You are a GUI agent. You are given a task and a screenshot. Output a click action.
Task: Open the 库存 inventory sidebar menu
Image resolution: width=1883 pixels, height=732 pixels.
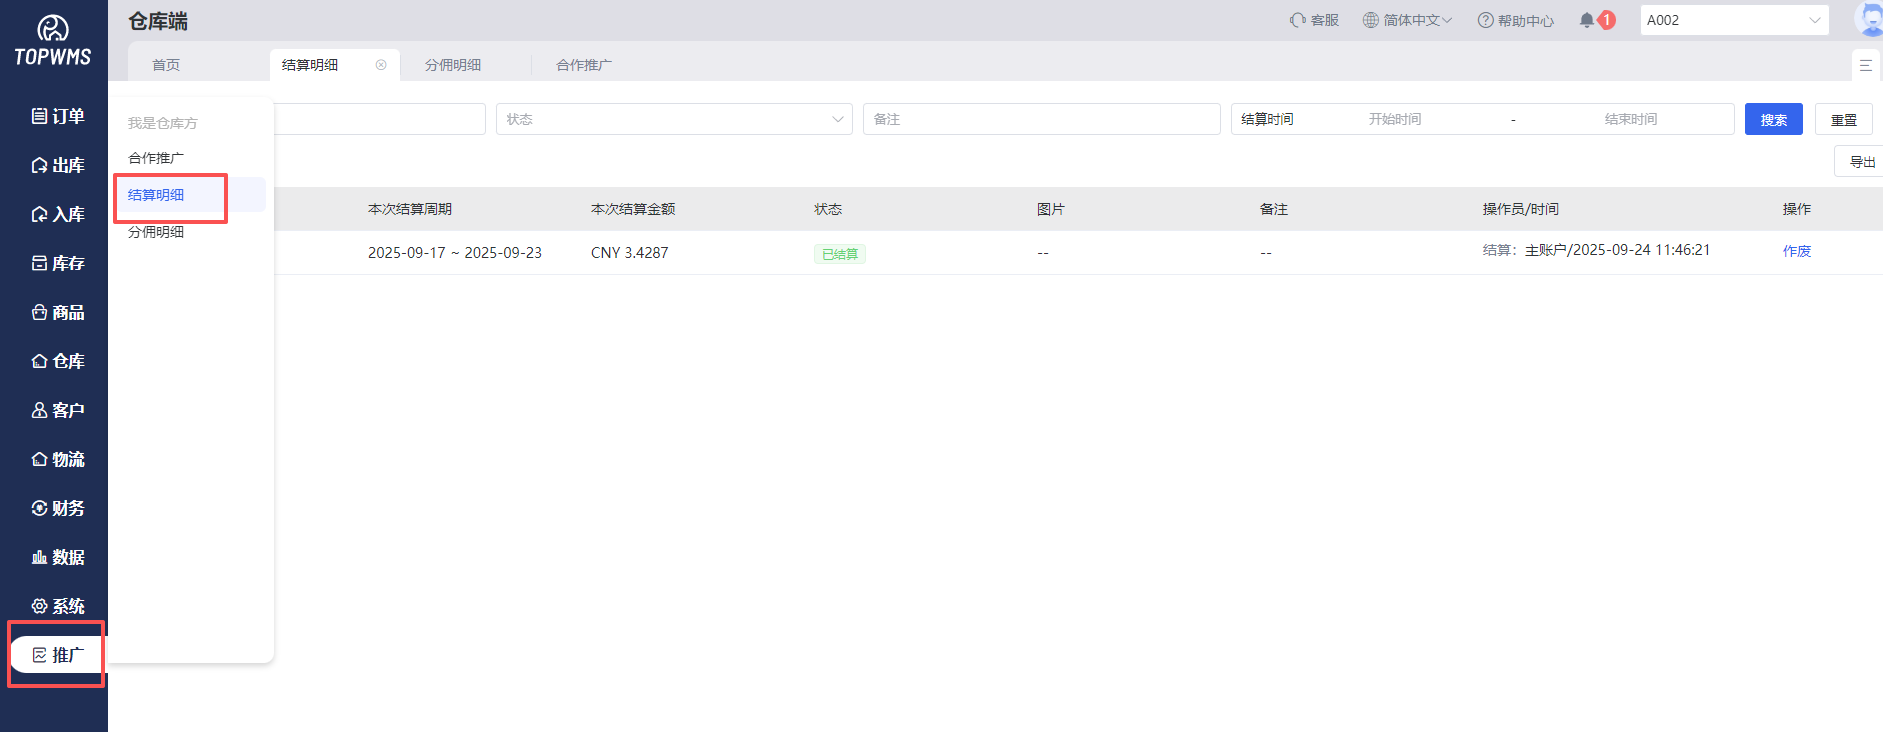tap(57, 263)
